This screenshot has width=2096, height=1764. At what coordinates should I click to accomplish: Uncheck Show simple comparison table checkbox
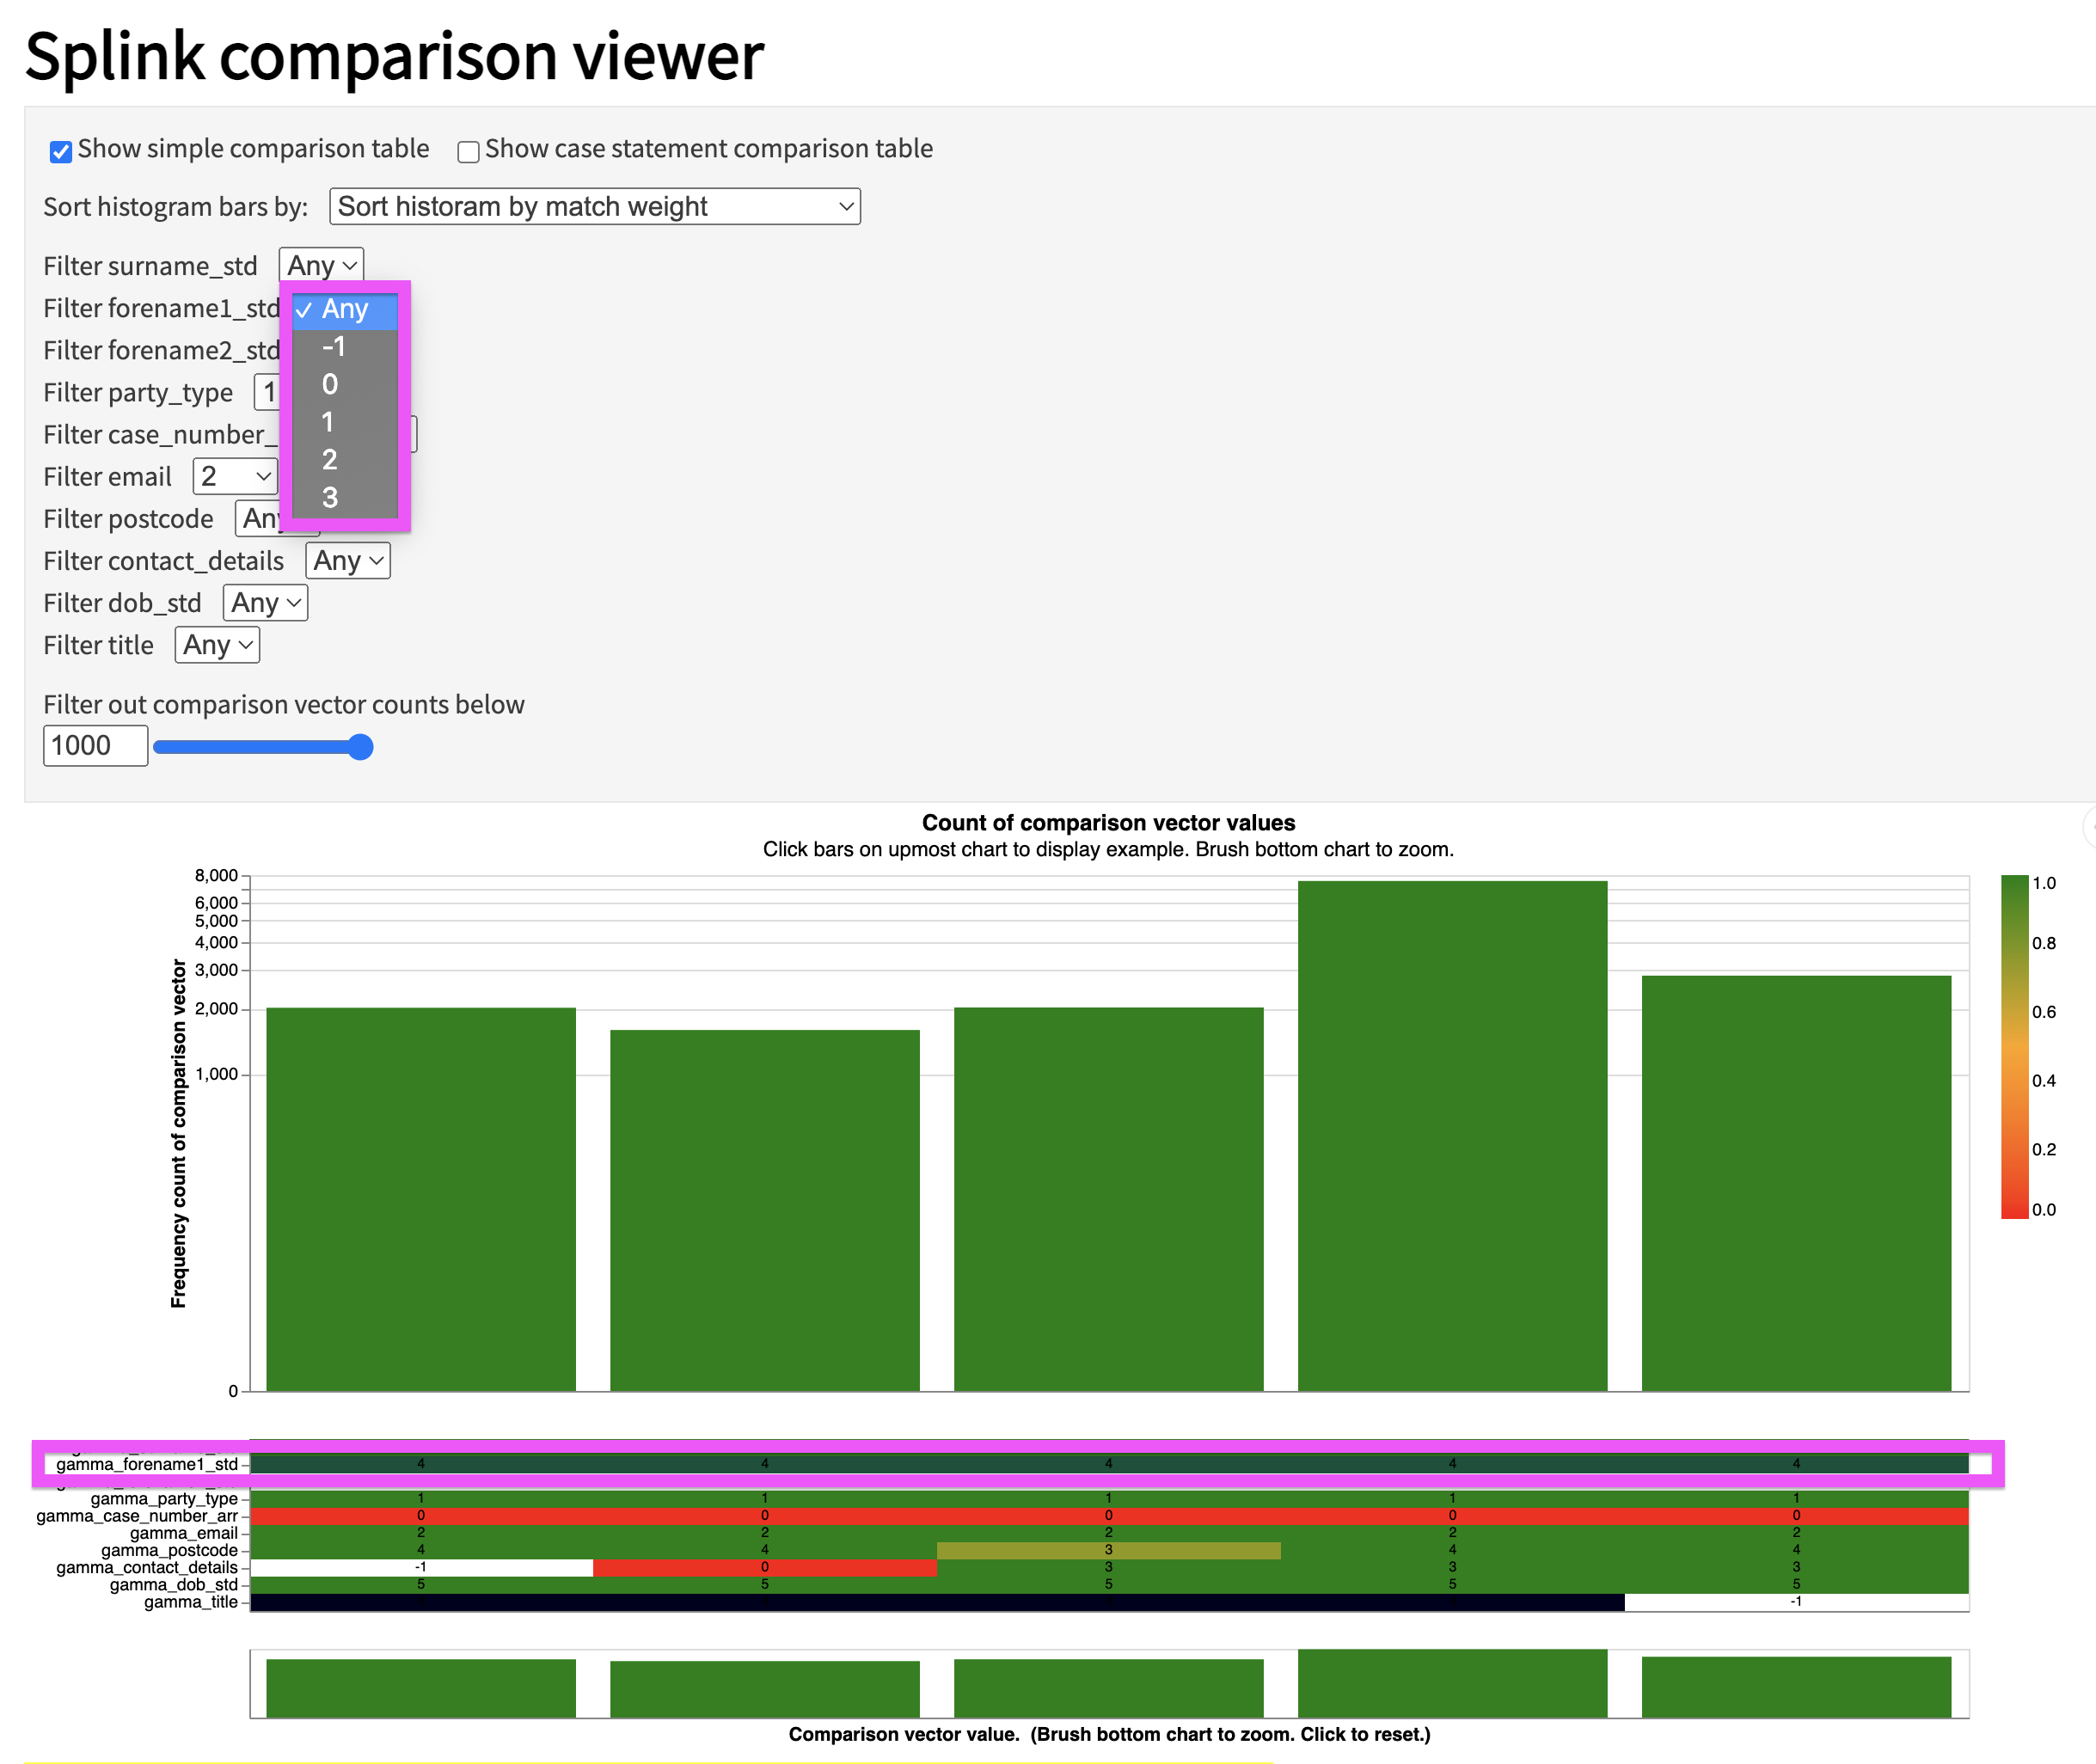[x=61, y=151]
